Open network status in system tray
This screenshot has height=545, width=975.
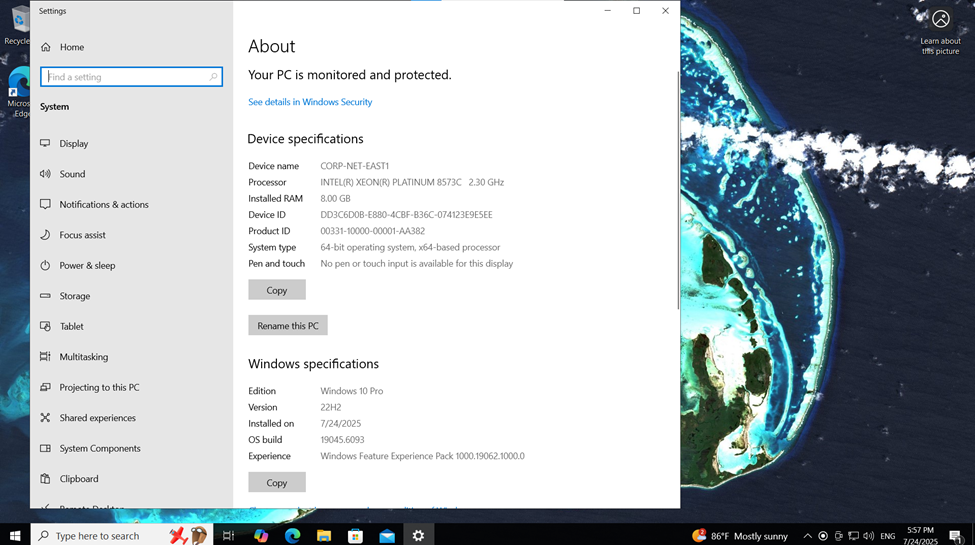(854, 536)
